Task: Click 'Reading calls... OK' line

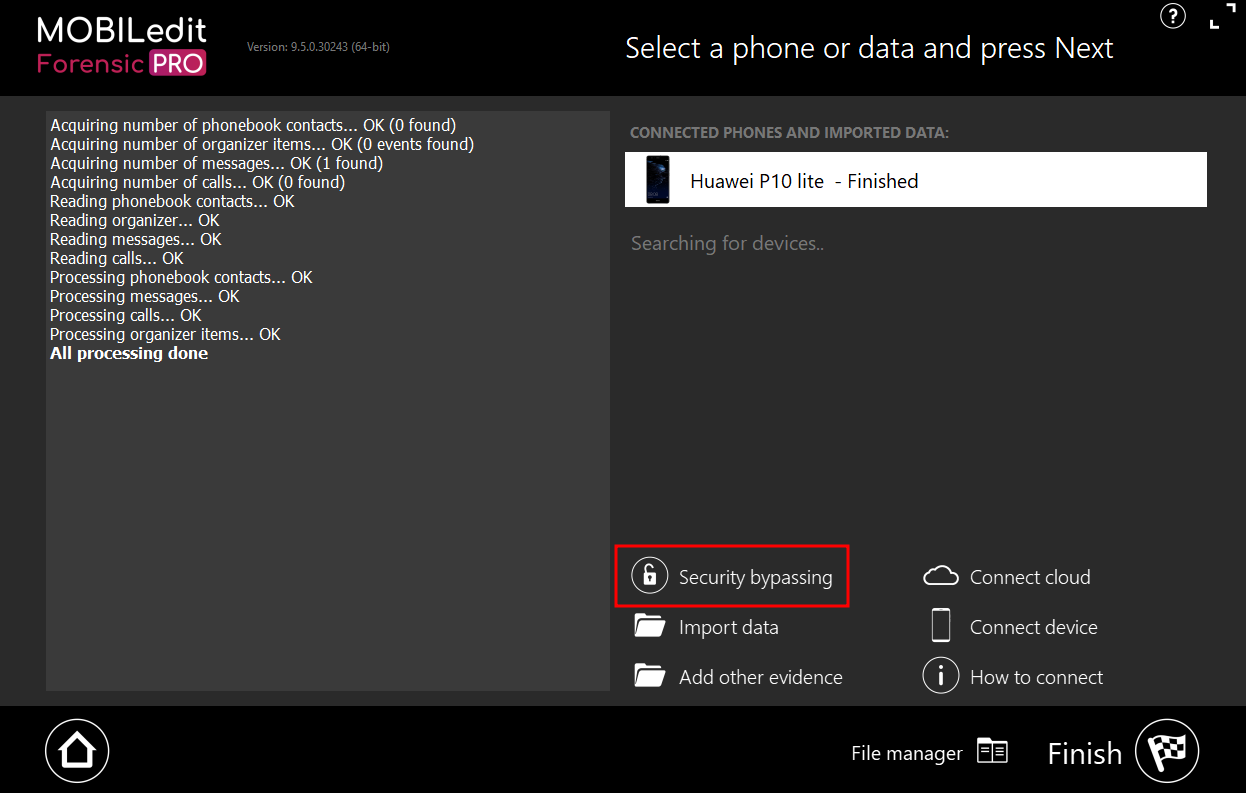Action: click(117, 259)
